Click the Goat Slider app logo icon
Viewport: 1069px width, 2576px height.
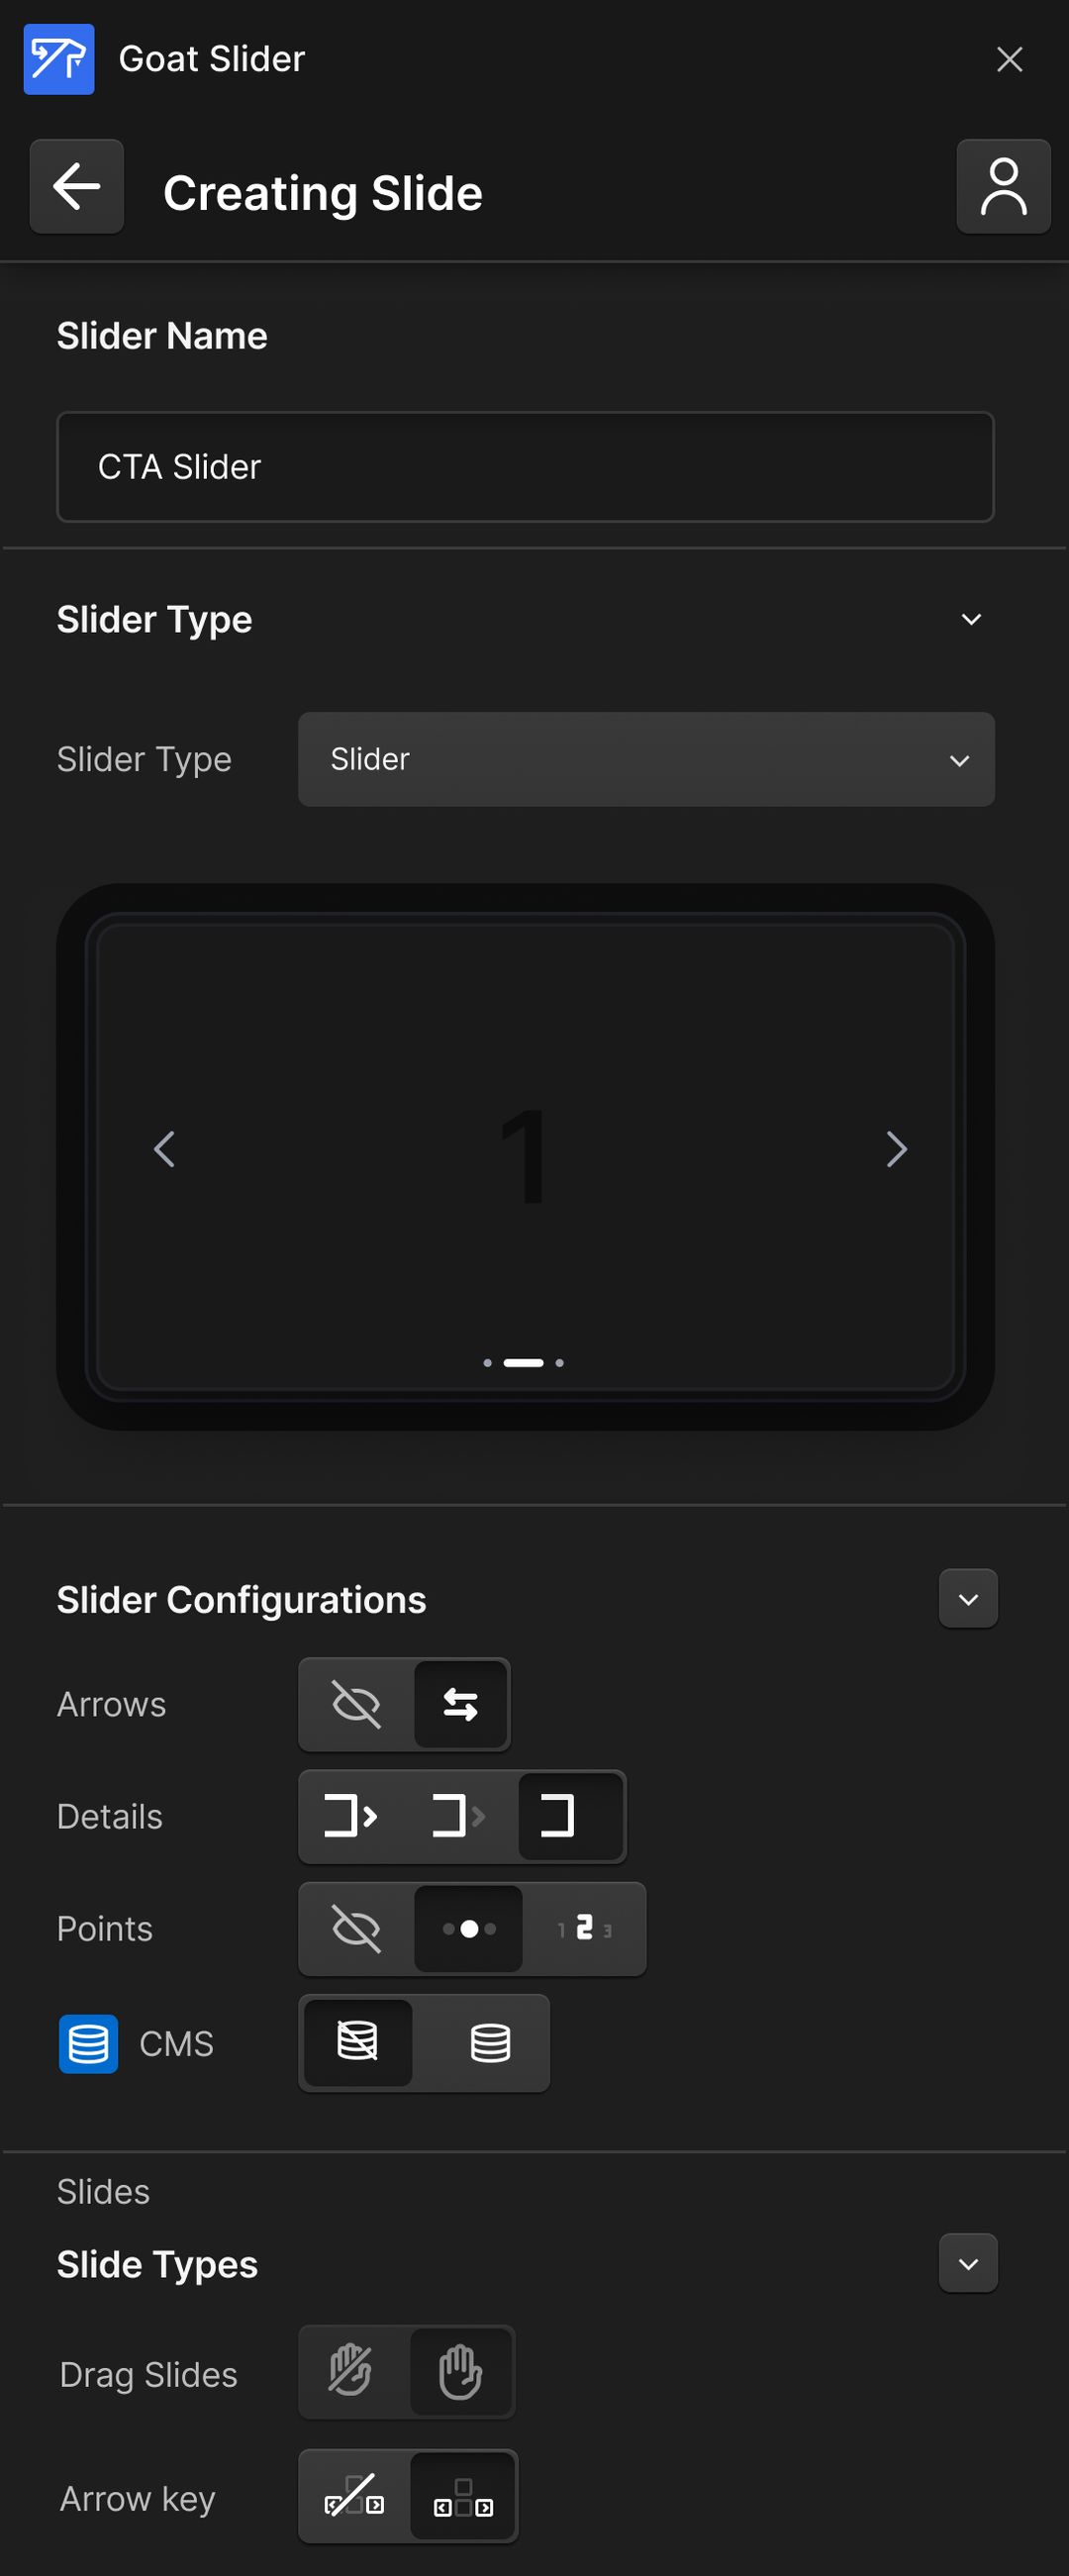point(58,59)
